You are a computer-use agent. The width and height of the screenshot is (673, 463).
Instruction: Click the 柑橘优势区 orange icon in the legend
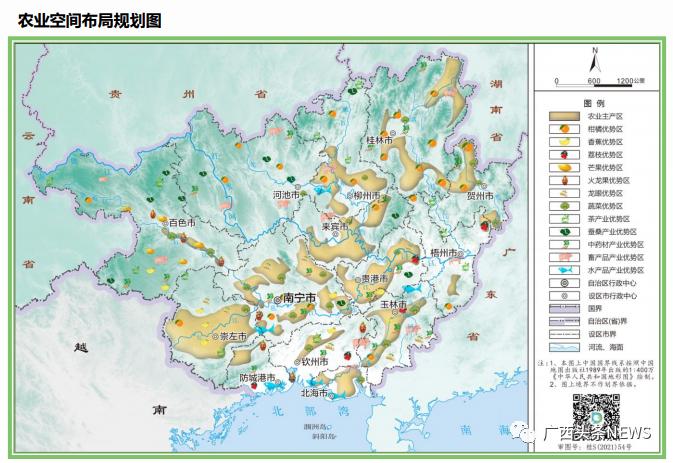pyautogui.click(x=564, y=129)
